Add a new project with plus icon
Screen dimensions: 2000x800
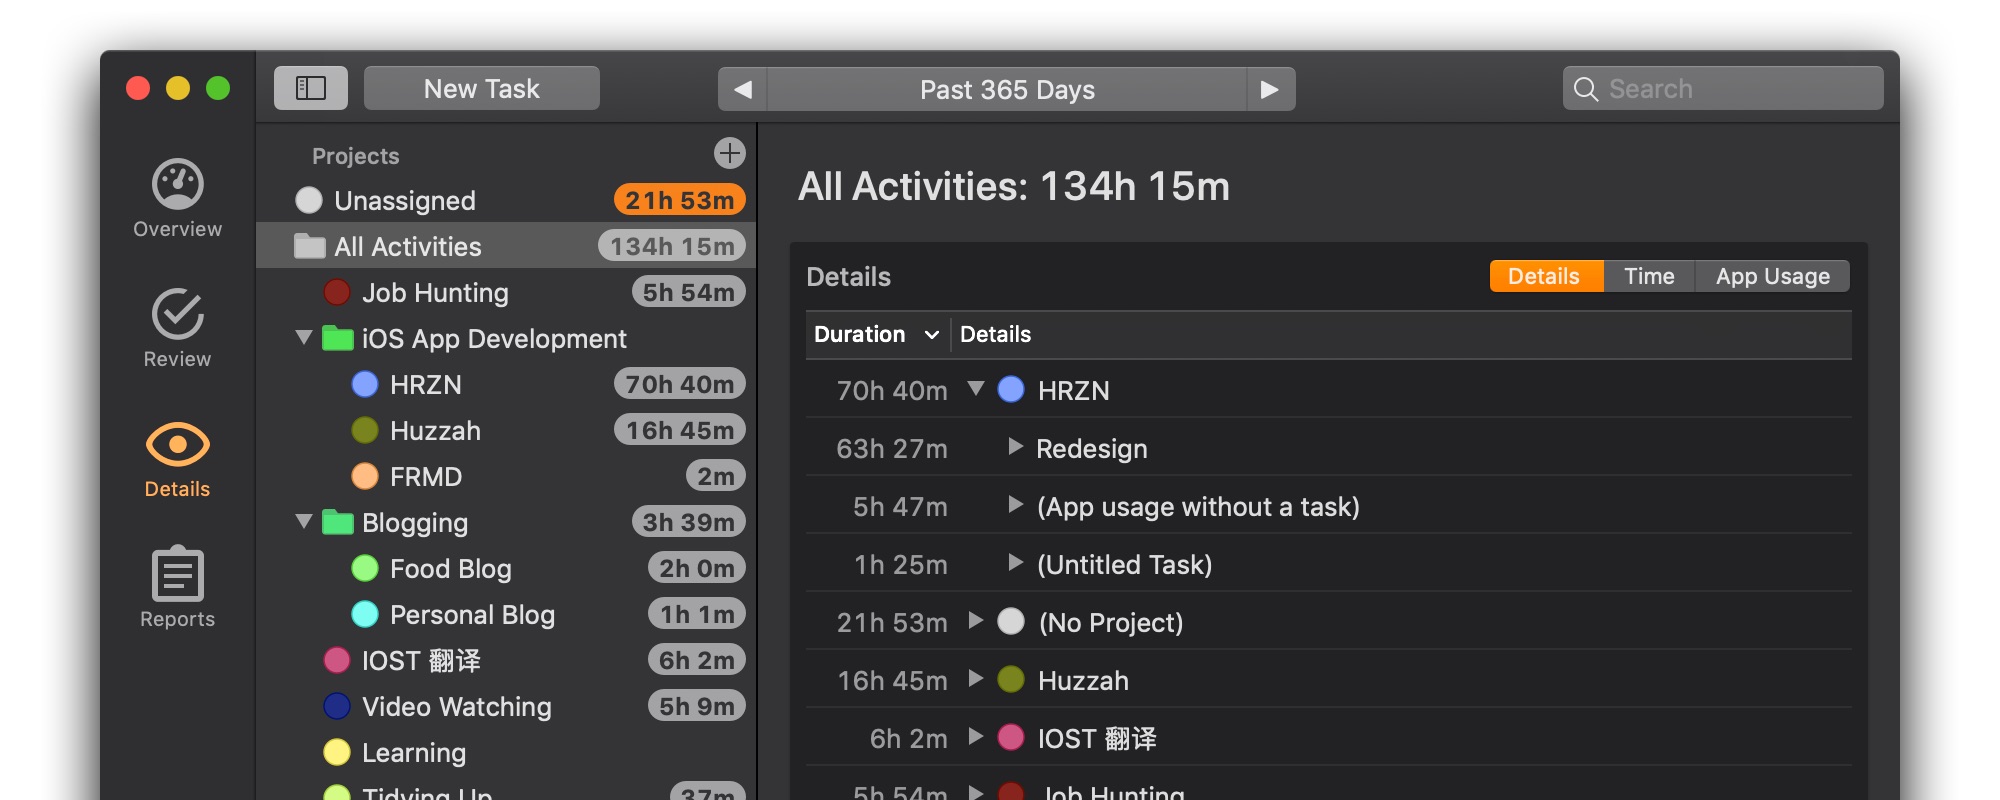[730, 153]
